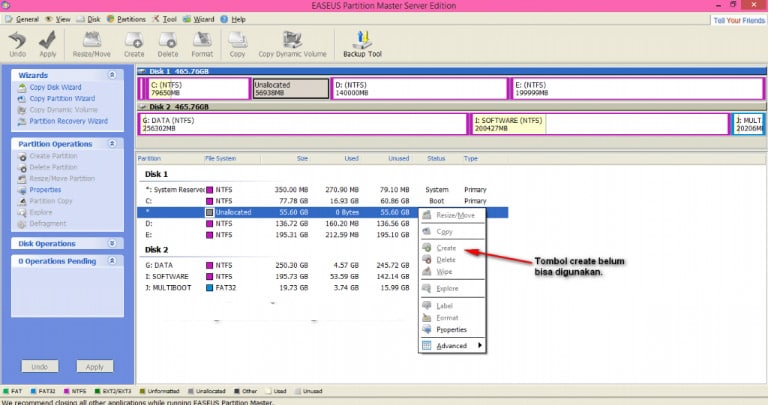Viewport: 769px width, 405px height.
Task: Collapse Disk 2 header in disk map
Action: [142, 106]
